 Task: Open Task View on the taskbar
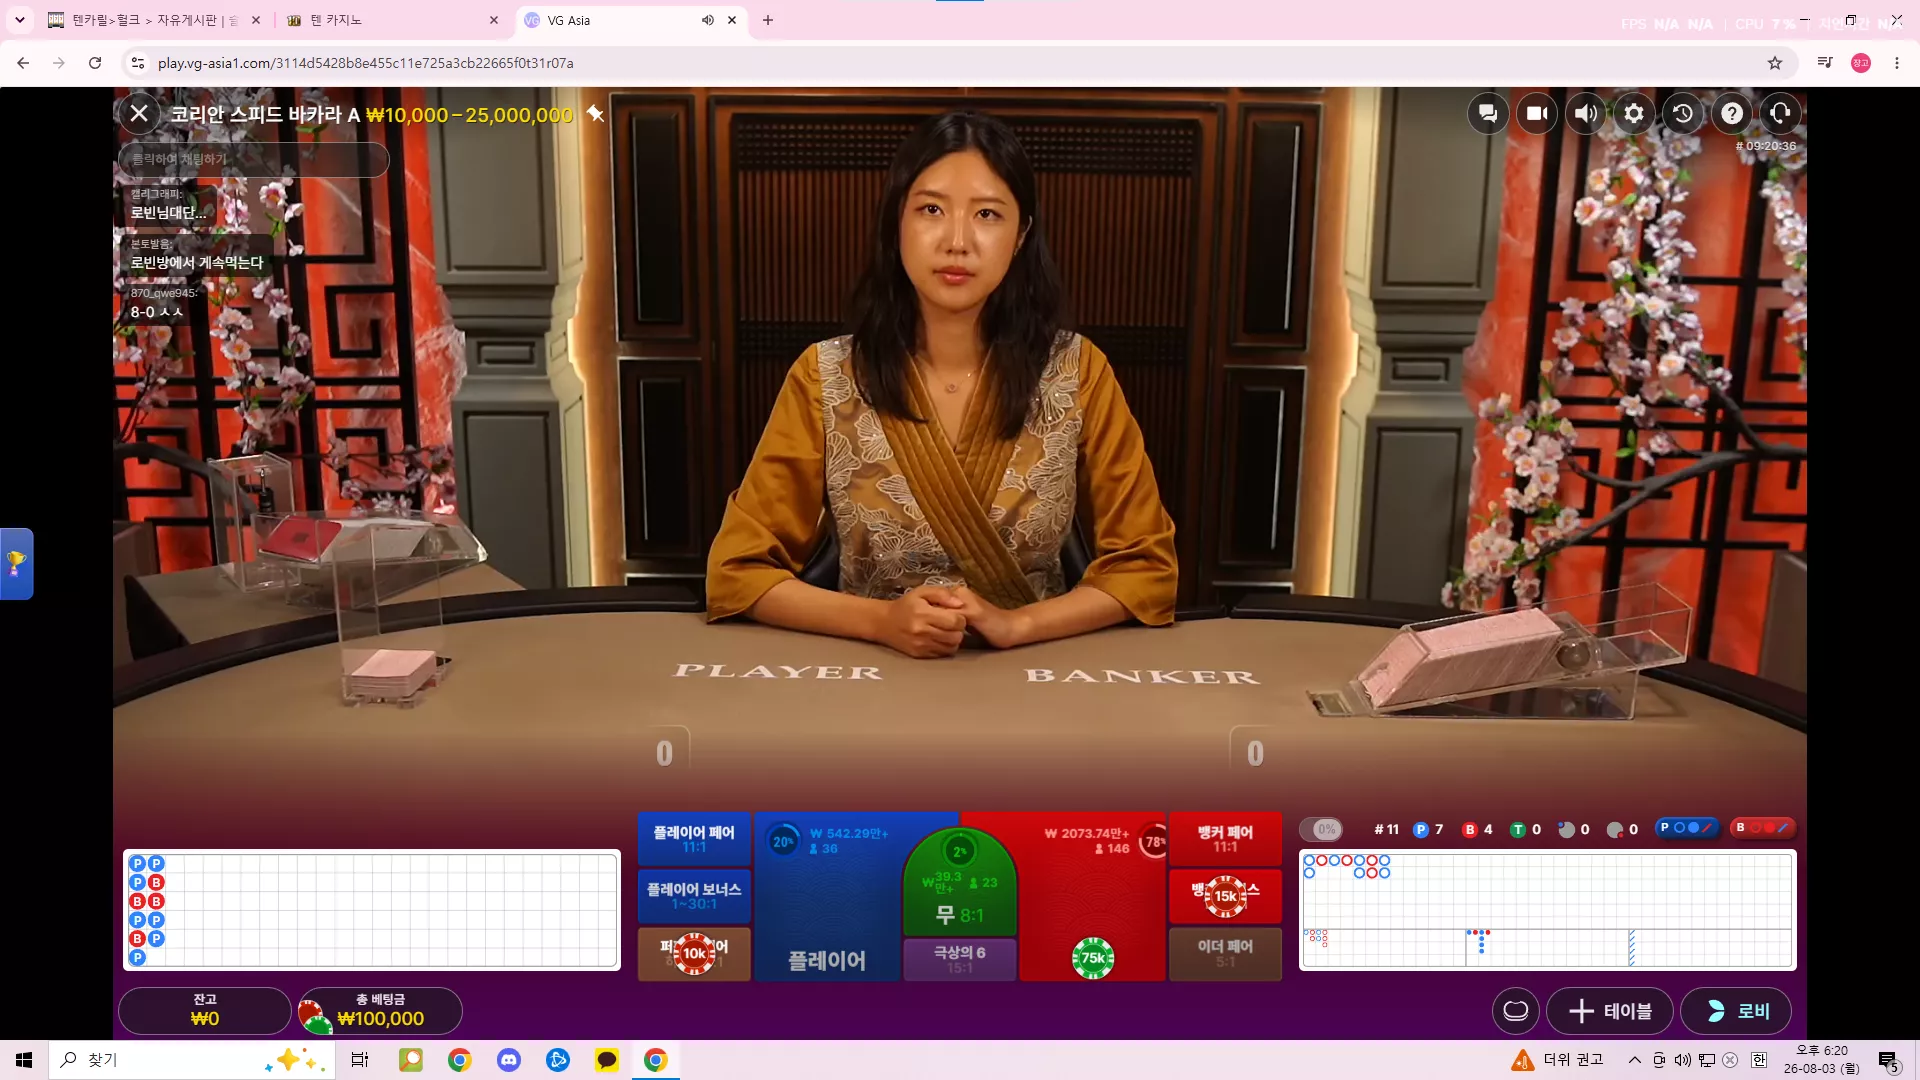tap(360, 1060)
